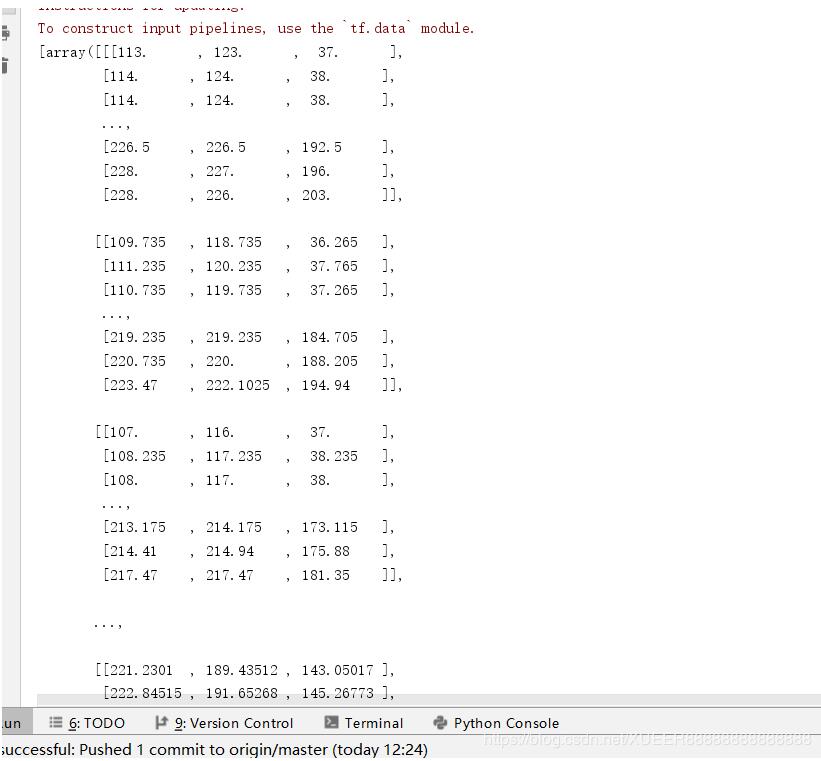821x761 pixels.
Task: Click the value '181.35'
Action: (326, 576)
